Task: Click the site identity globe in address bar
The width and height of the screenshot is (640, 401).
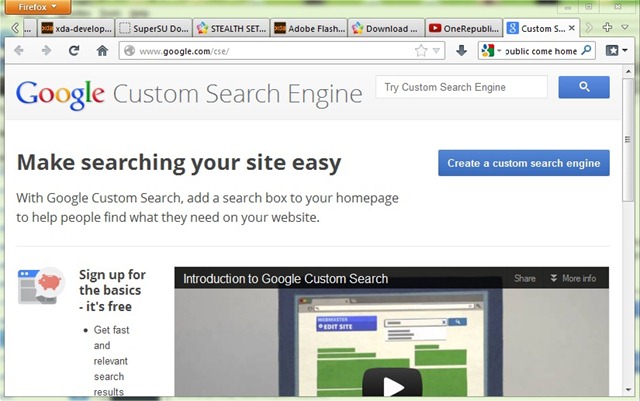Action: [x=129, y=51]
